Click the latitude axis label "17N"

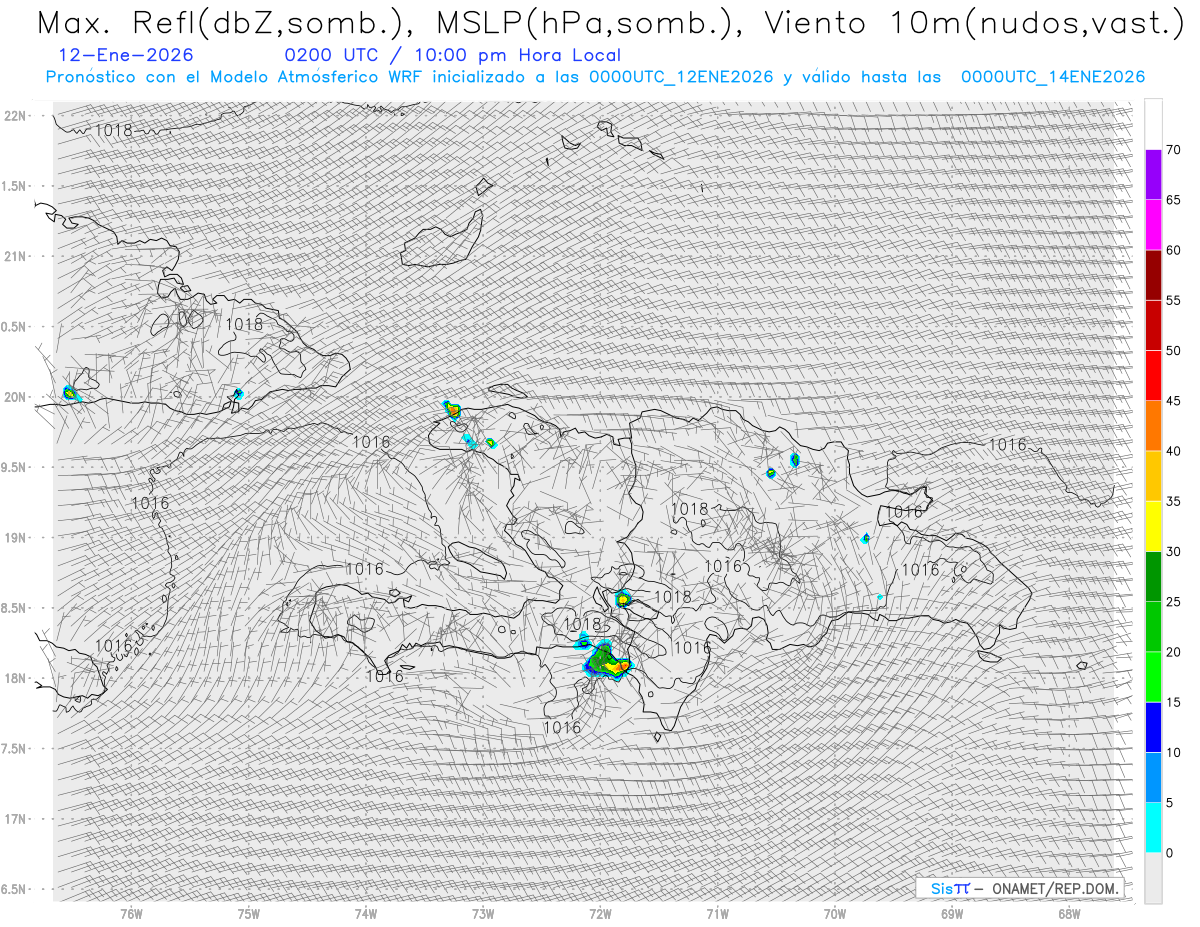[15, 819]
